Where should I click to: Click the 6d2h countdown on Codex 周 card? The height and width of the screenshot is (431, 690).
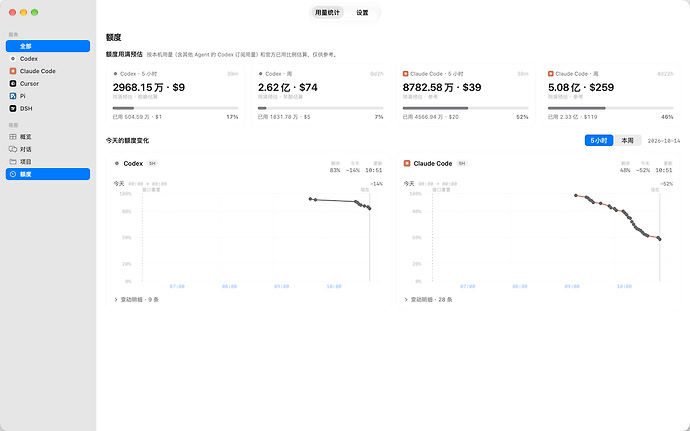click(377, 74)
